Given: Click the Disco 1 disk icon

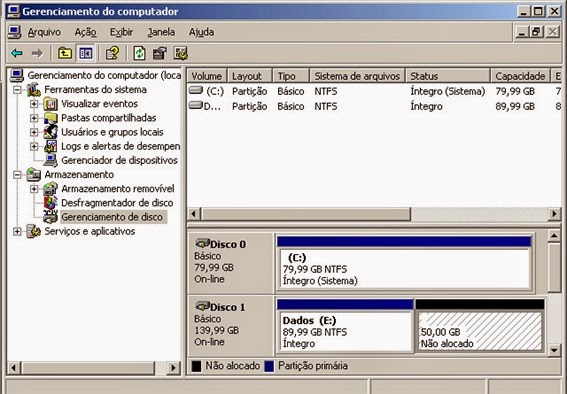Looking at the screenshot, I should (202, 306).
